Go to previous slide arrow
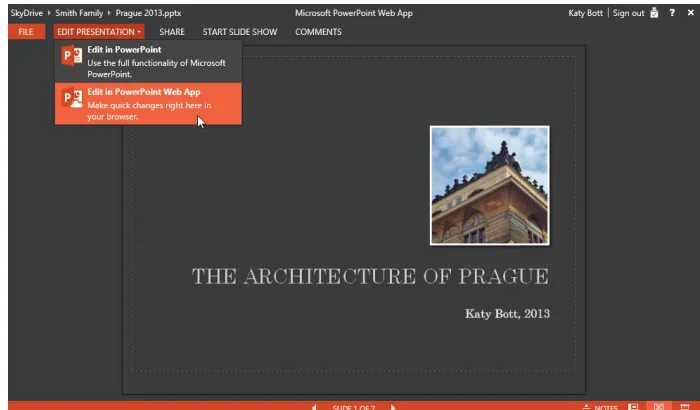The height and width of the screenshot is (410, 700). click(314, 407)
